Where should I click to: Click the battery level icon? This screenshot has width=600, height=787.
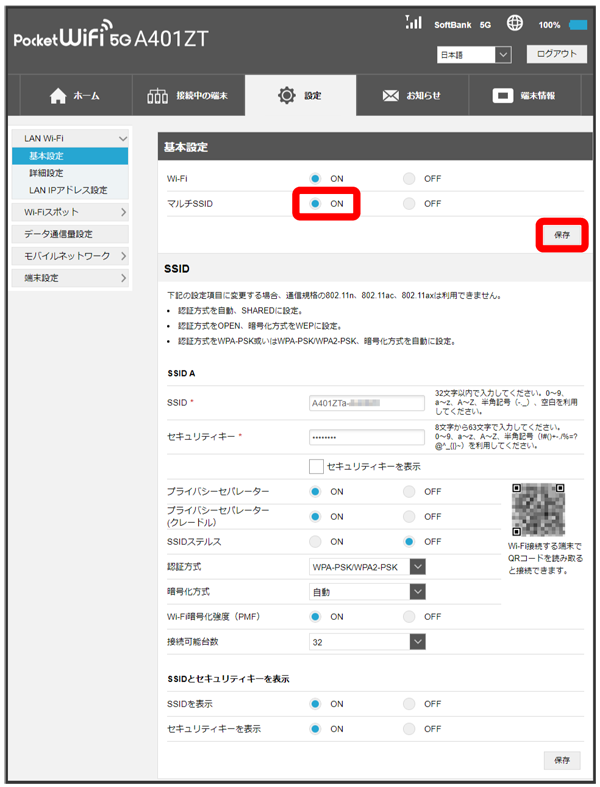pos(578,24)
